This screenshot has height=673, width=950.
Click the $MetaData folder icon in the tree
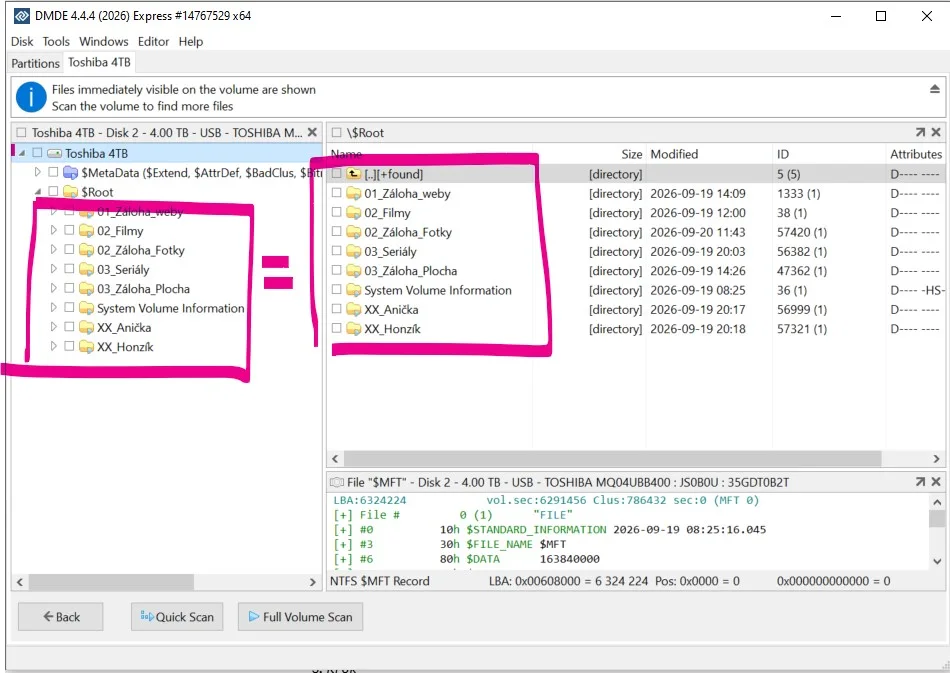[x=70, y=173]
